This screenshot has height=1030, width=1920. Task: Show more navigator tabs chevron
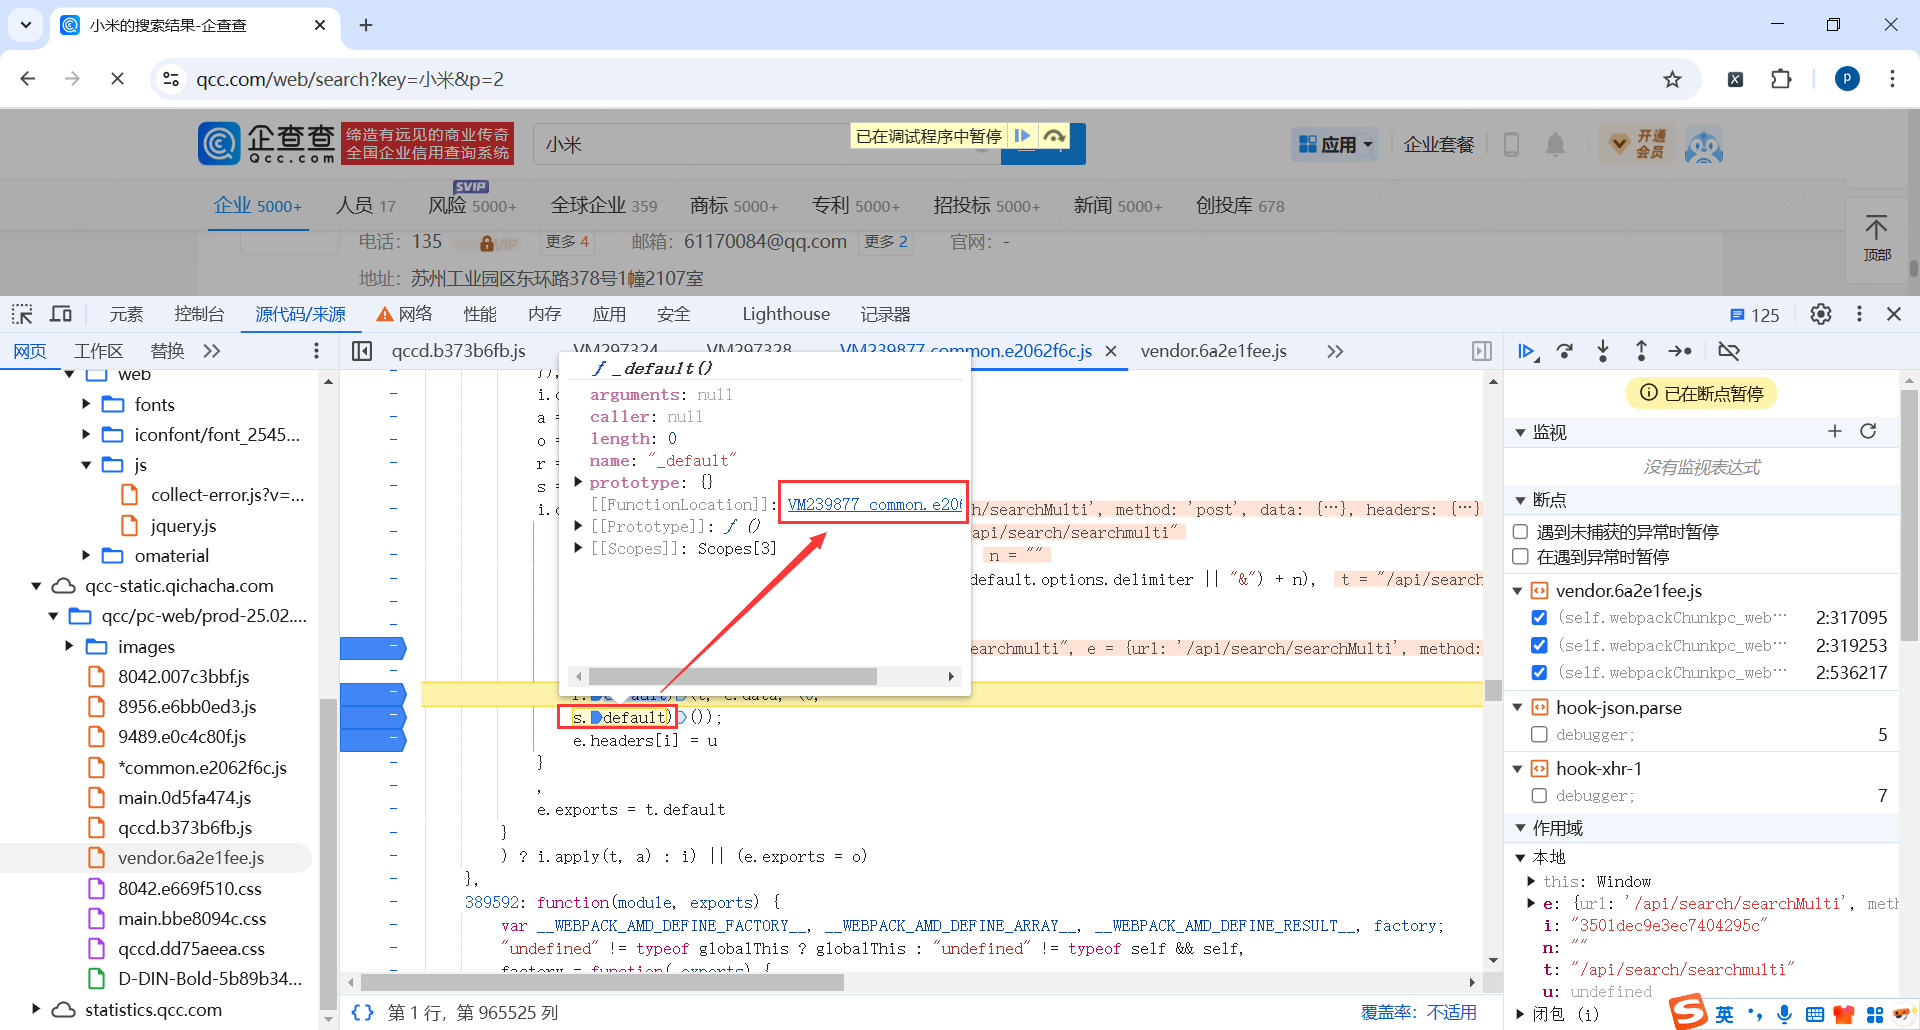click(x=211, y=351)
